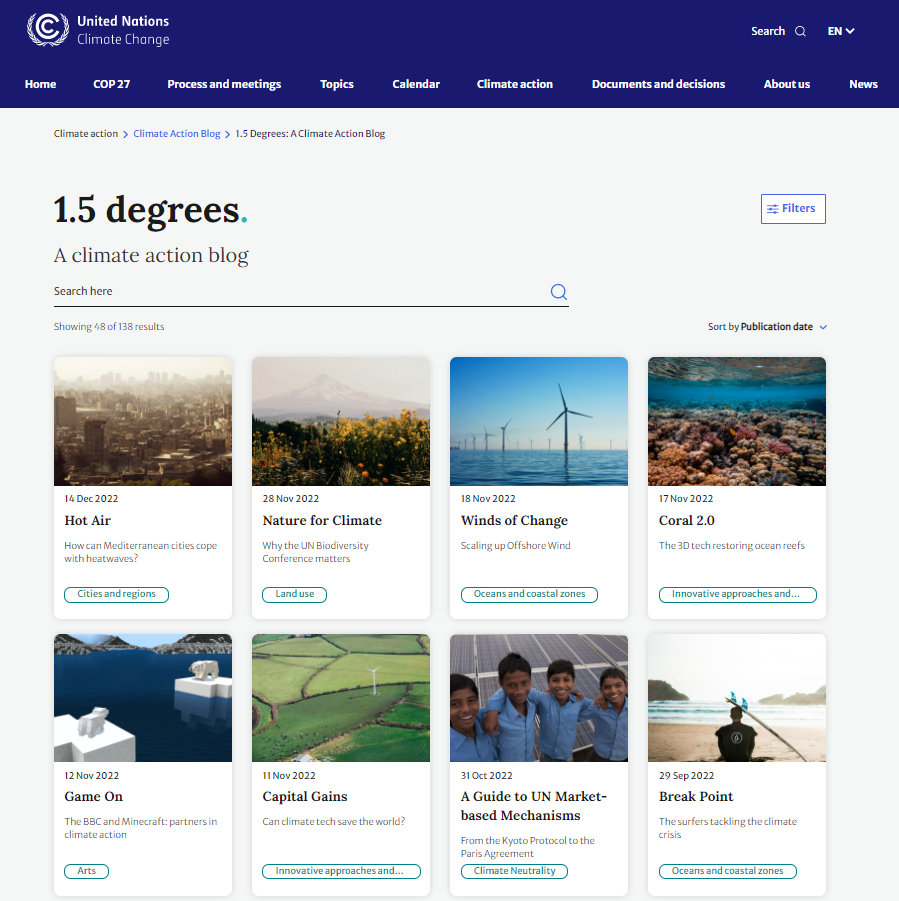Click 'The BBC and Minecraft' description
The width and height of the screenshot is (899, 901).
coord(141,828)
